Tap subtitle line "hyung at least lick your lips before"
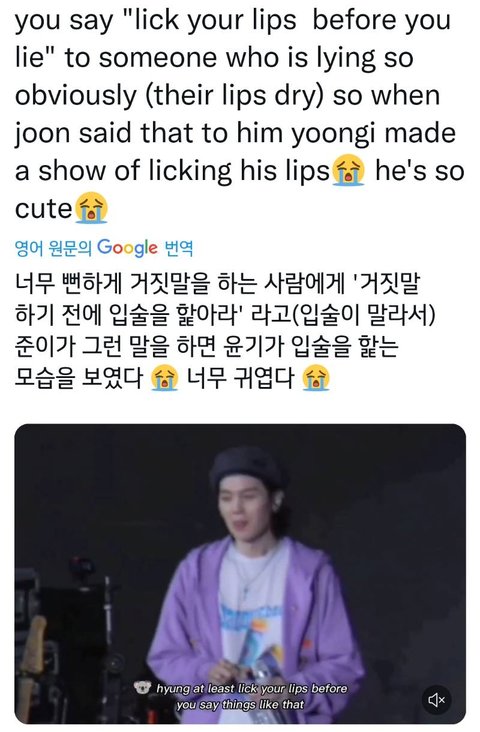This screenshot has height=732, width=480. coord(252,688)
